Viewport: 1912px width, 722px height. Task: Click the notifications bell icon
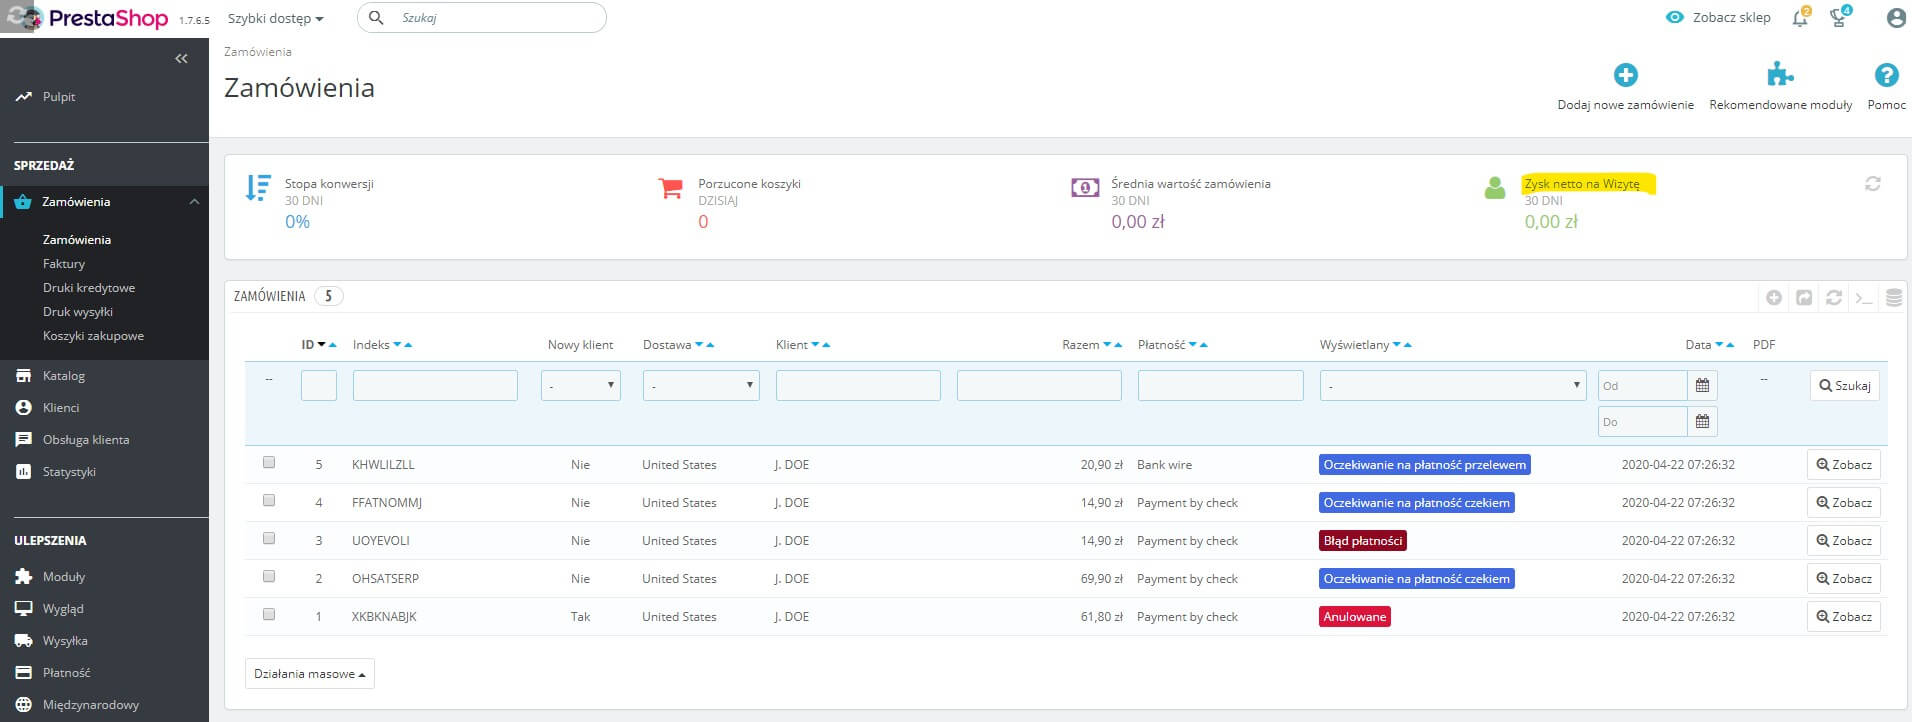[x=1800, y=18]
